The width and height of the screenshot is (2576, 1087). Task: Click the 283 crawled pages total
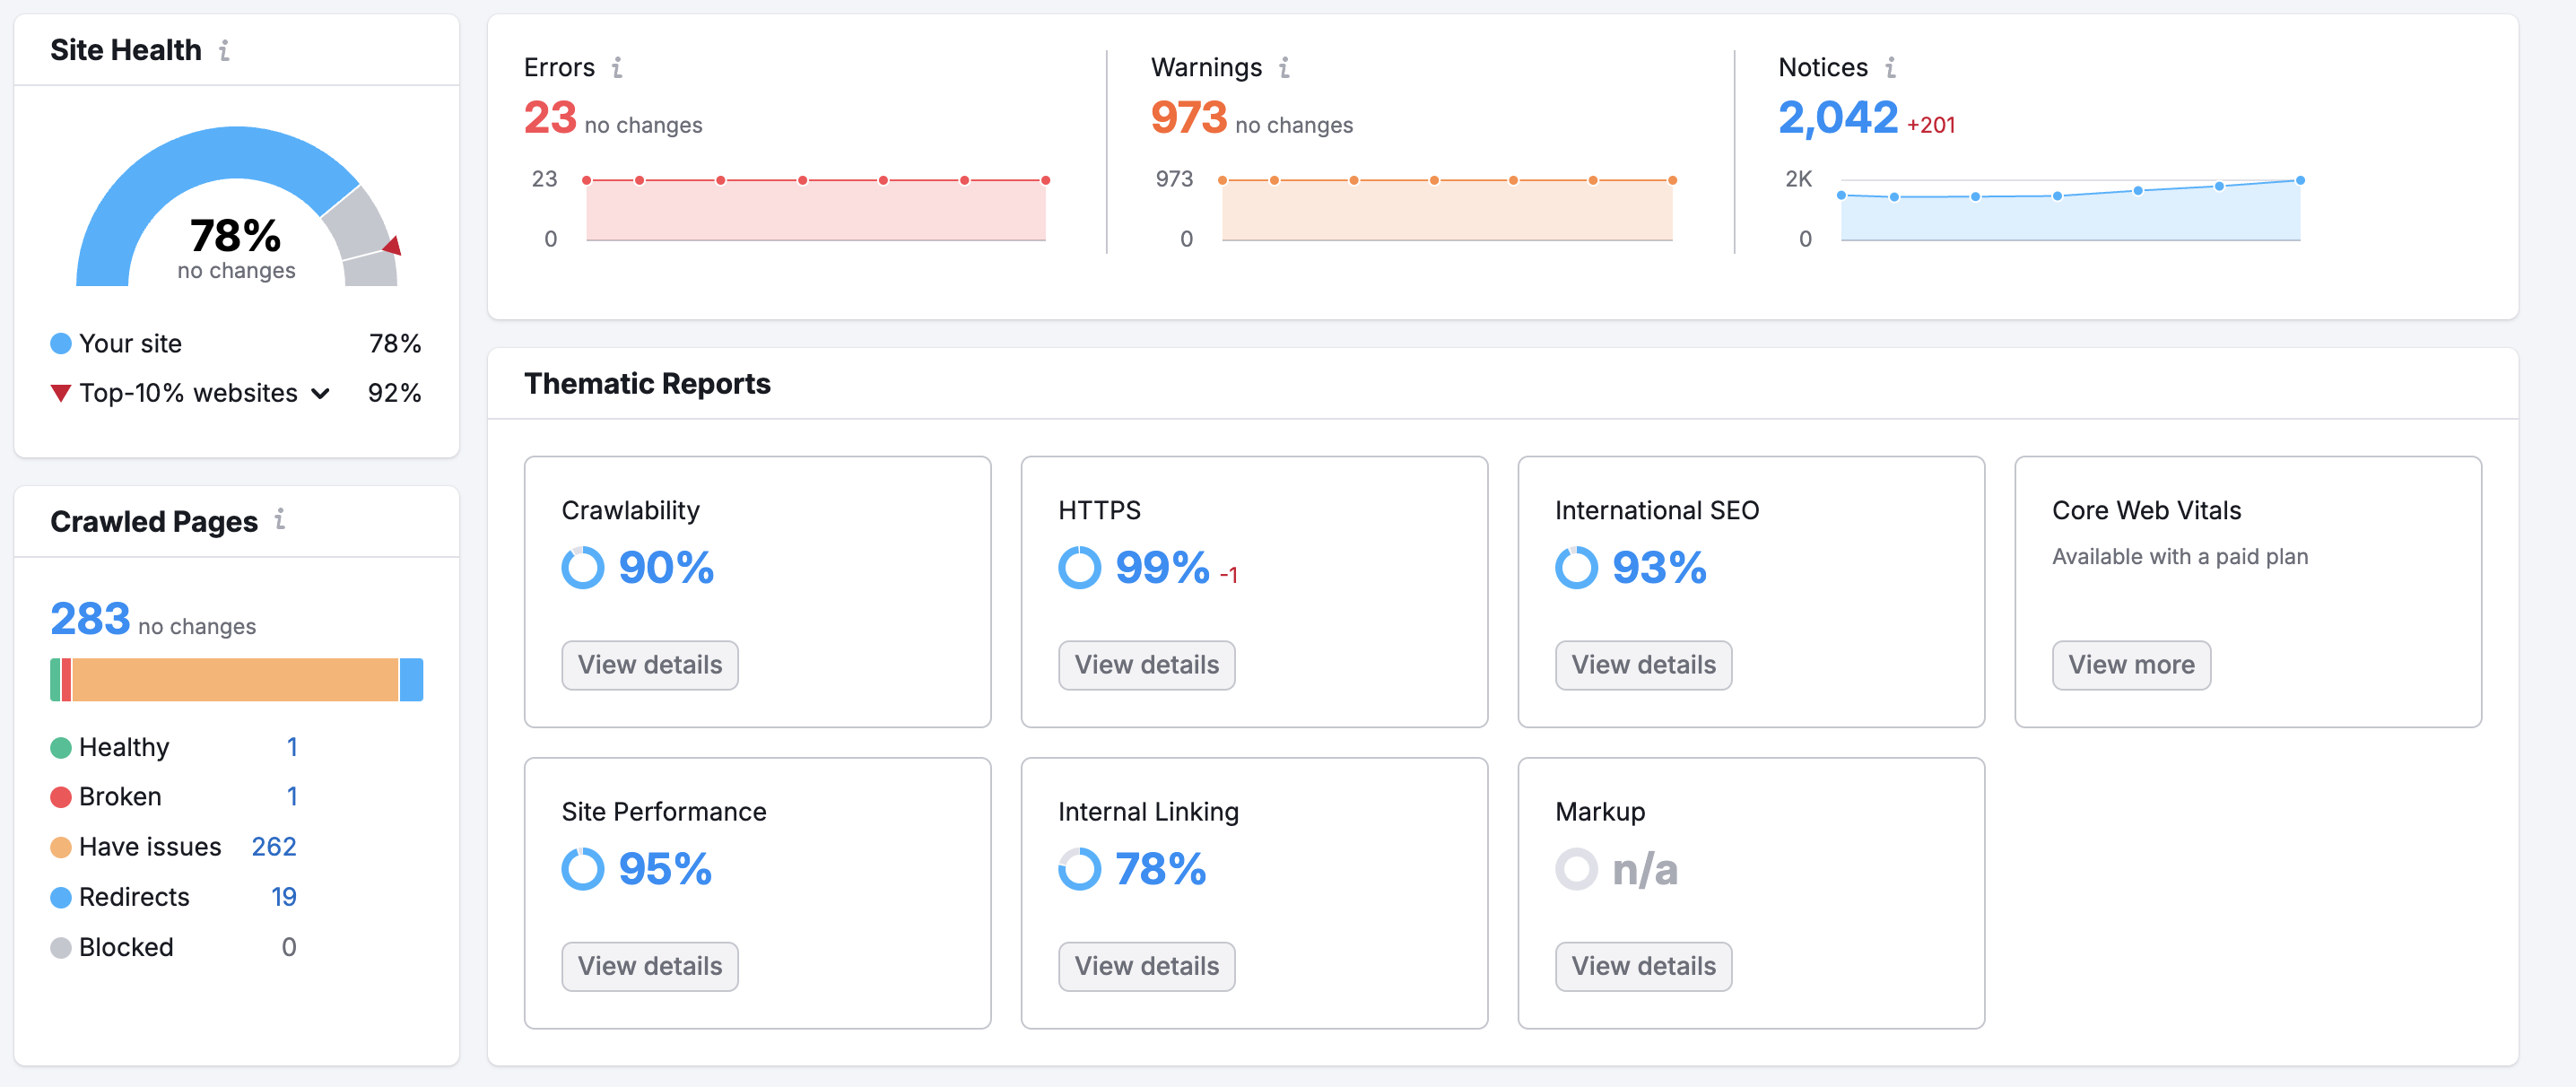click(x=90, y=619)
